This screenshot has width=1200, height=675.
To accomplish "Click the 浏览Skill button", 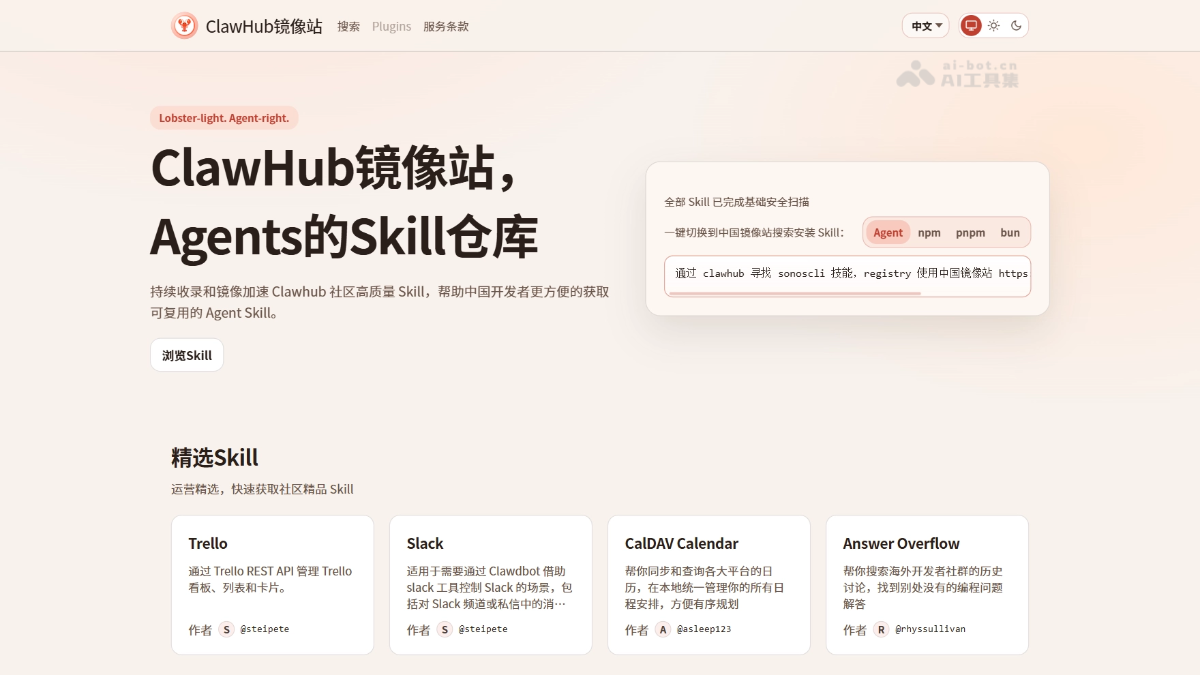I will (x=187, y=355).
